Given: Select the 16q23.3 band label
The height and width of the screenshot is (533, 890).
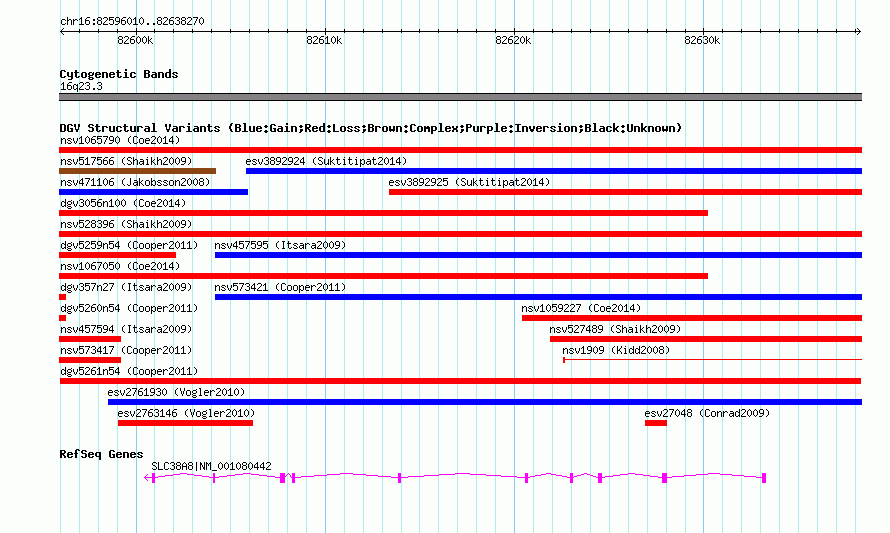Looking at the screenshot, I should pos(81,86).
